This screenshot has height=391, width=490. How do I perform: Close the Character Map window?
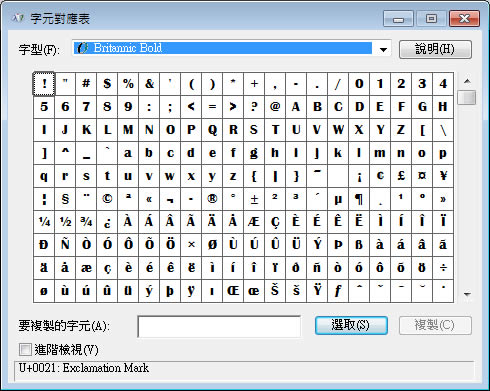click(464, 18)
